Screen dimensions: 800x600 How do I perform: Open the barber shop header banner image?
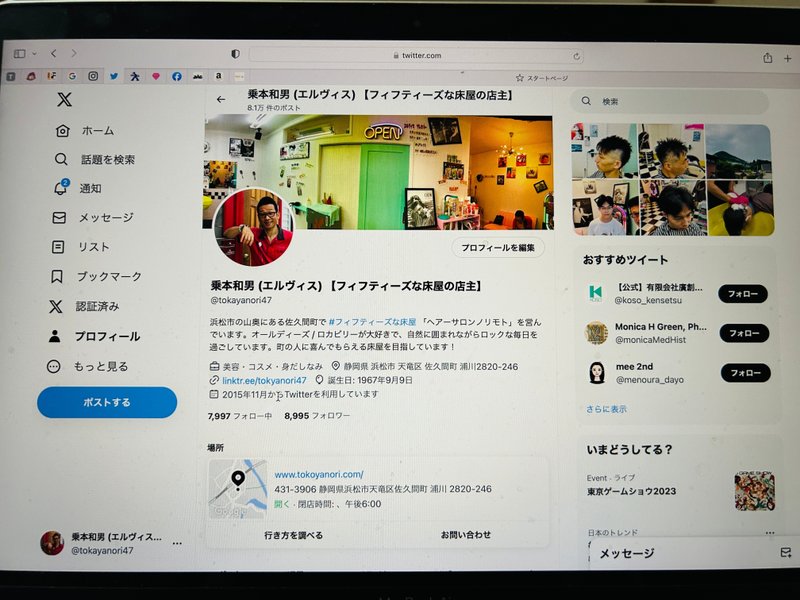(379, 172)
